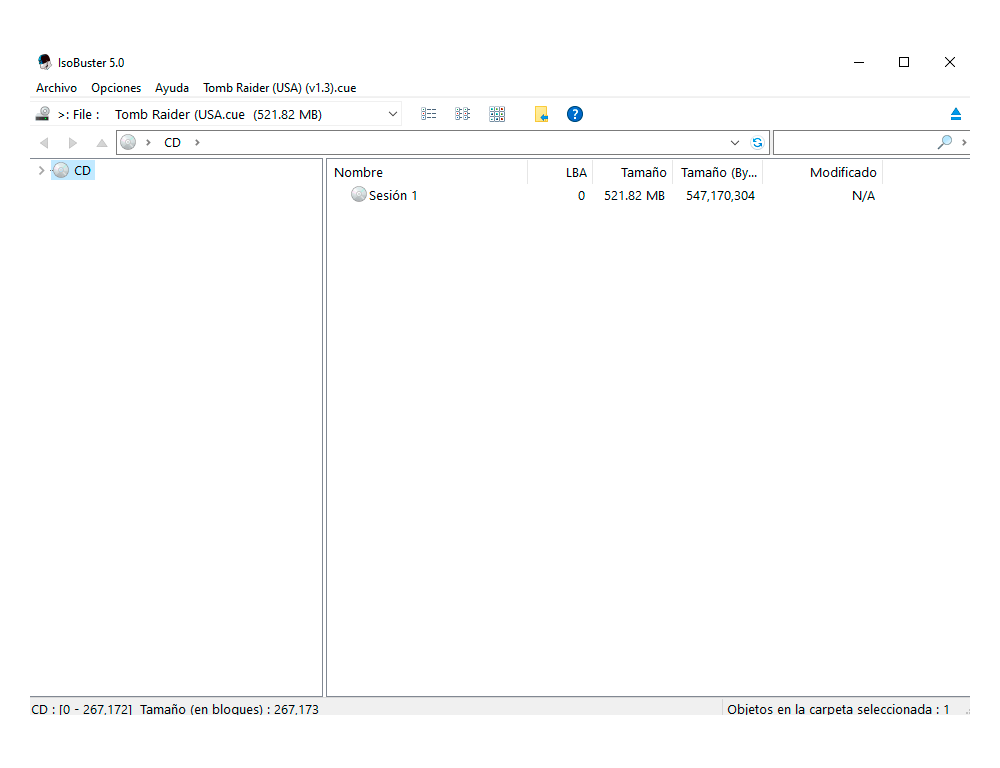The height and width of the screenshot is (768, 1000).
Task: Expand the chevron before CD in breadcrumb
Action: pyautogui.click(x=148, y=142)
